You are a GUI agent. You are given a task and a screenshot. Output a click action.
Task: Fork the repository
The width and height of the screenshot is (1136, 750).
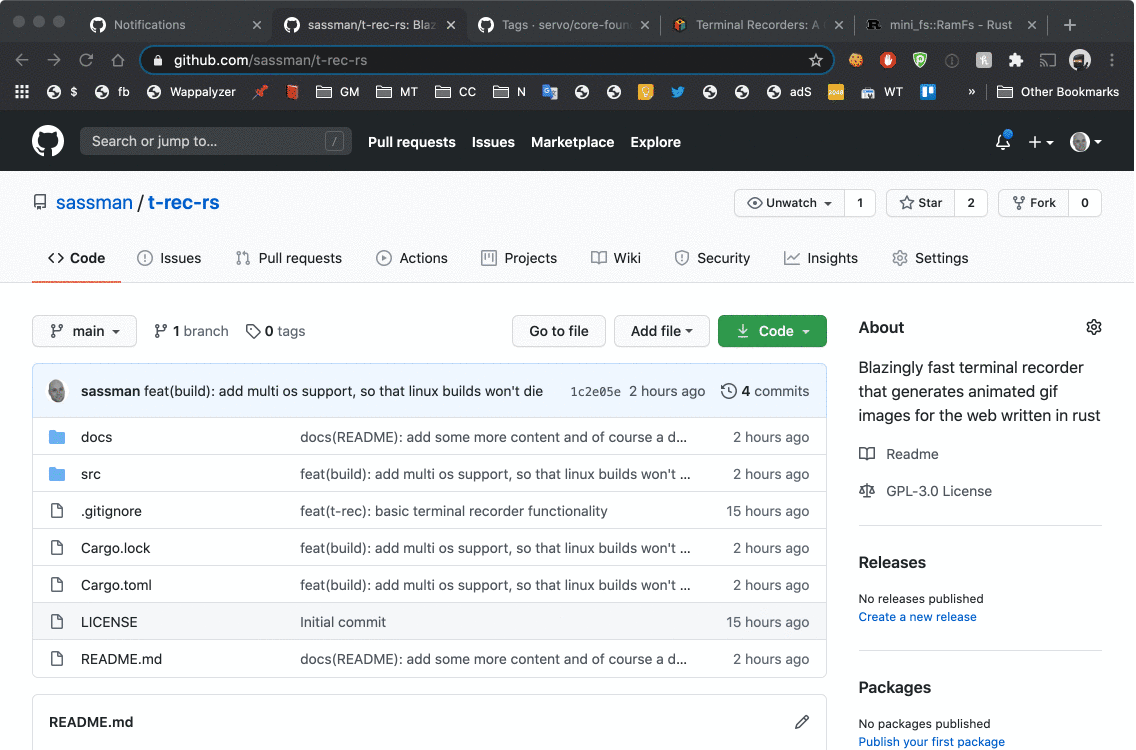(x=1035, y=203)
